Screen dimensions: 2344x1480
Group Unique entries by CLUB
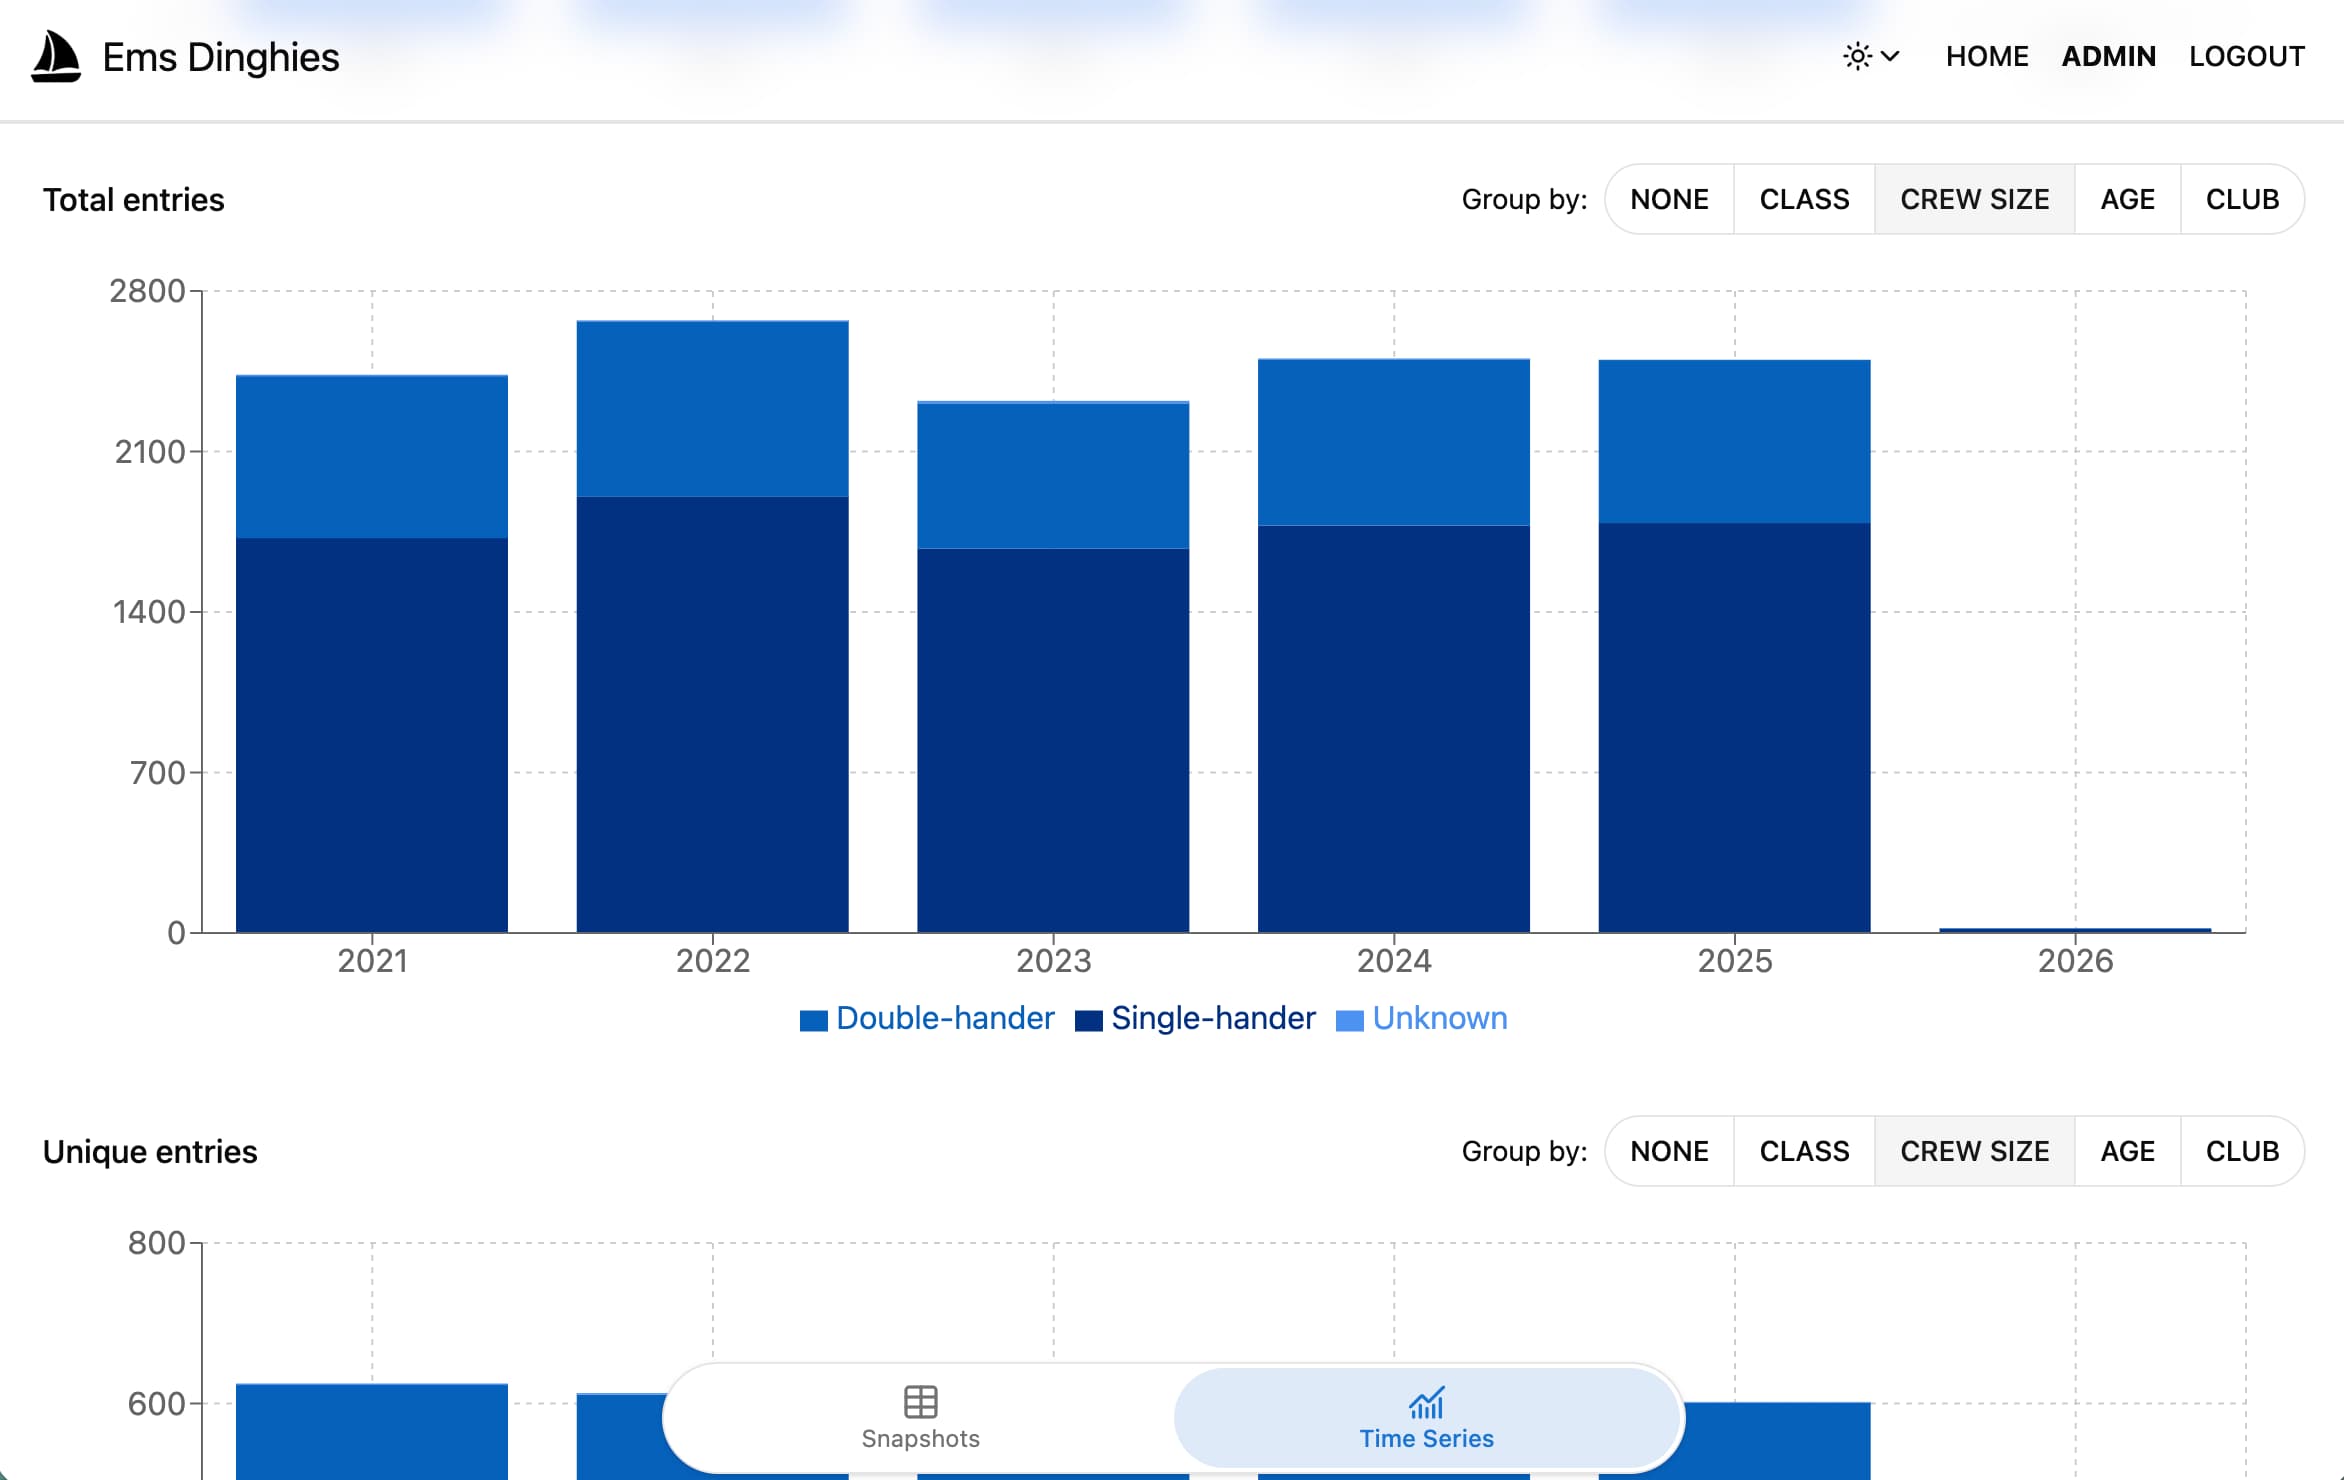point(2243,1151)
